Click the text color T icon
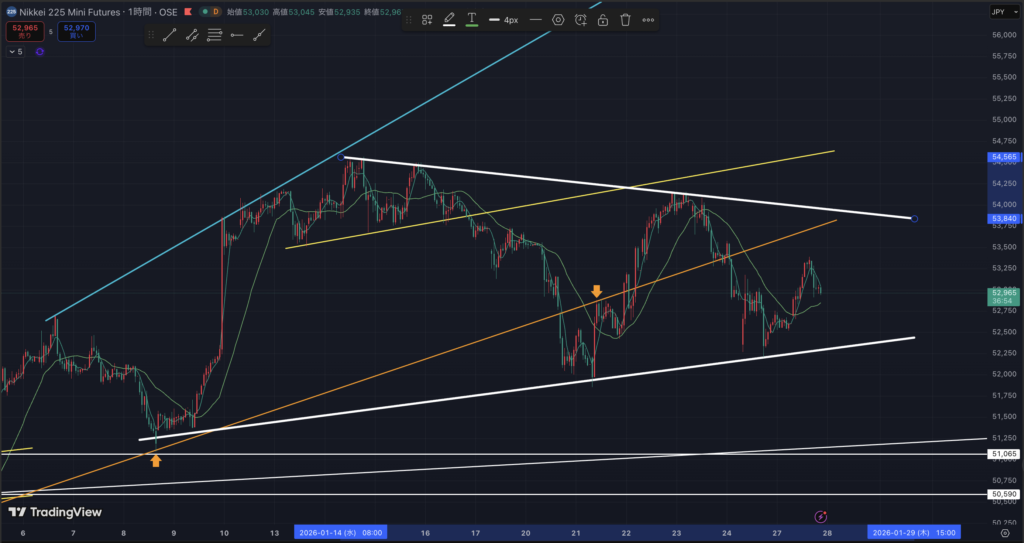The width and height of the screenshot is (1024, 543). pos(472,20)
